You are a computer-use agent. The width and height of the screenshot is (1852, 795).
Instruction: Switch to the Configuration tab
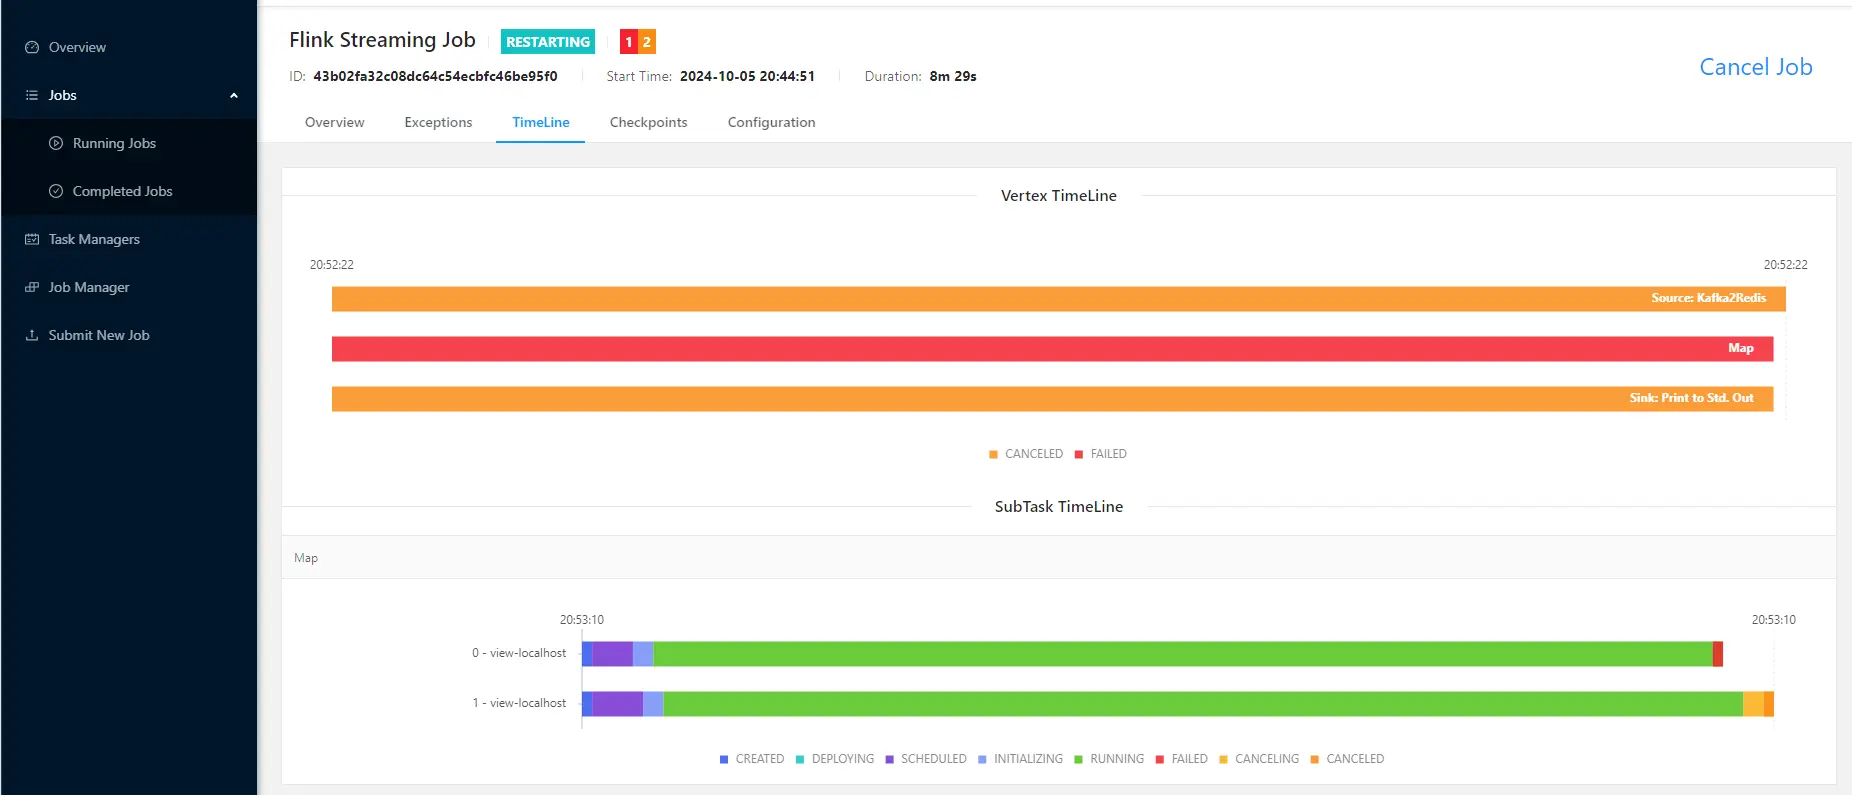tap(772, 122)
